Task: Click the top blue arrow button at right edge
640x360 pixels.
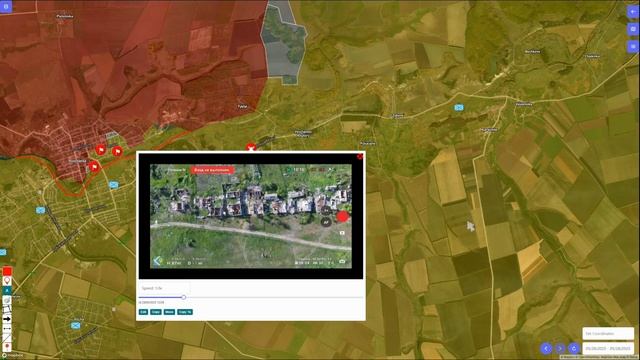Action: [633, 12]
